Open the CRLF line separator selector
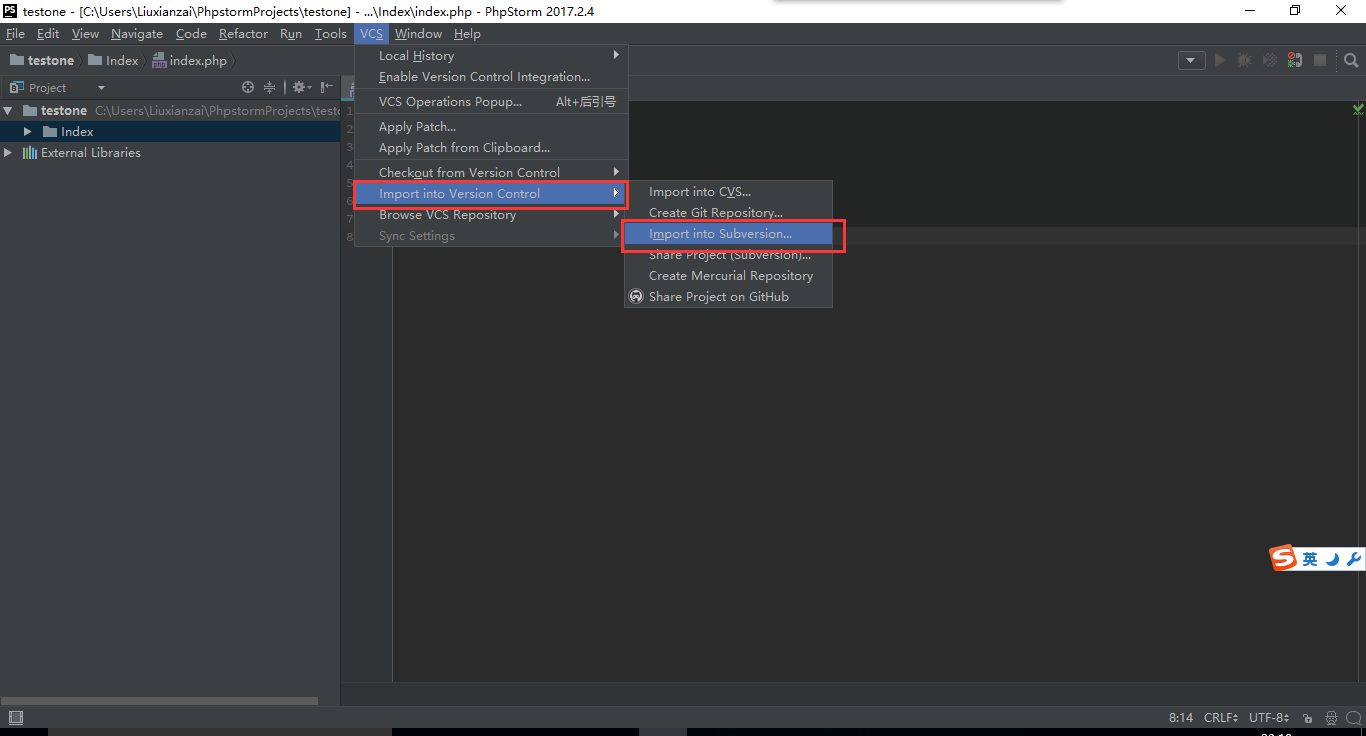This screenshot has width=1366, height=736. click(x=1222, y=718)
